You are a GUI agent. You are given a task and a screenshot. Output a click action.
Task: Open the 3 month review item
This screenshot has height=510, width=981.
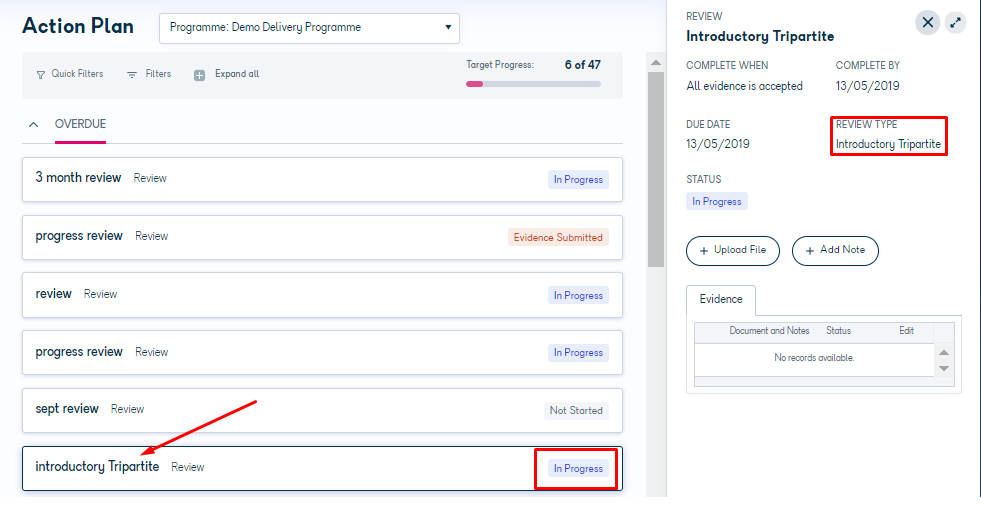coord(322,180)
